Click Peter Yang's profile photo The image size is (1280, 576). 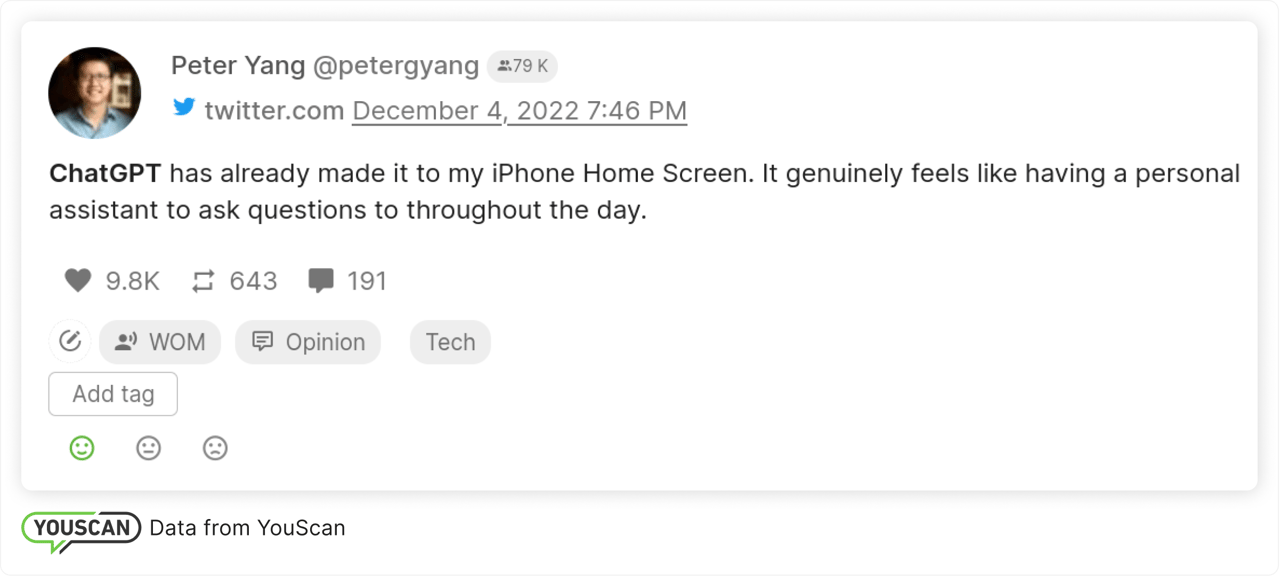pyautogui.click(x=95, y=93)
